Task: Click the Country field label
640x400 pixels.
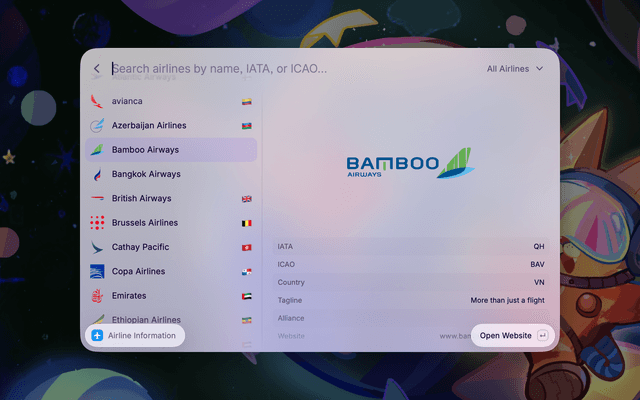Action: tap(291, 282)
